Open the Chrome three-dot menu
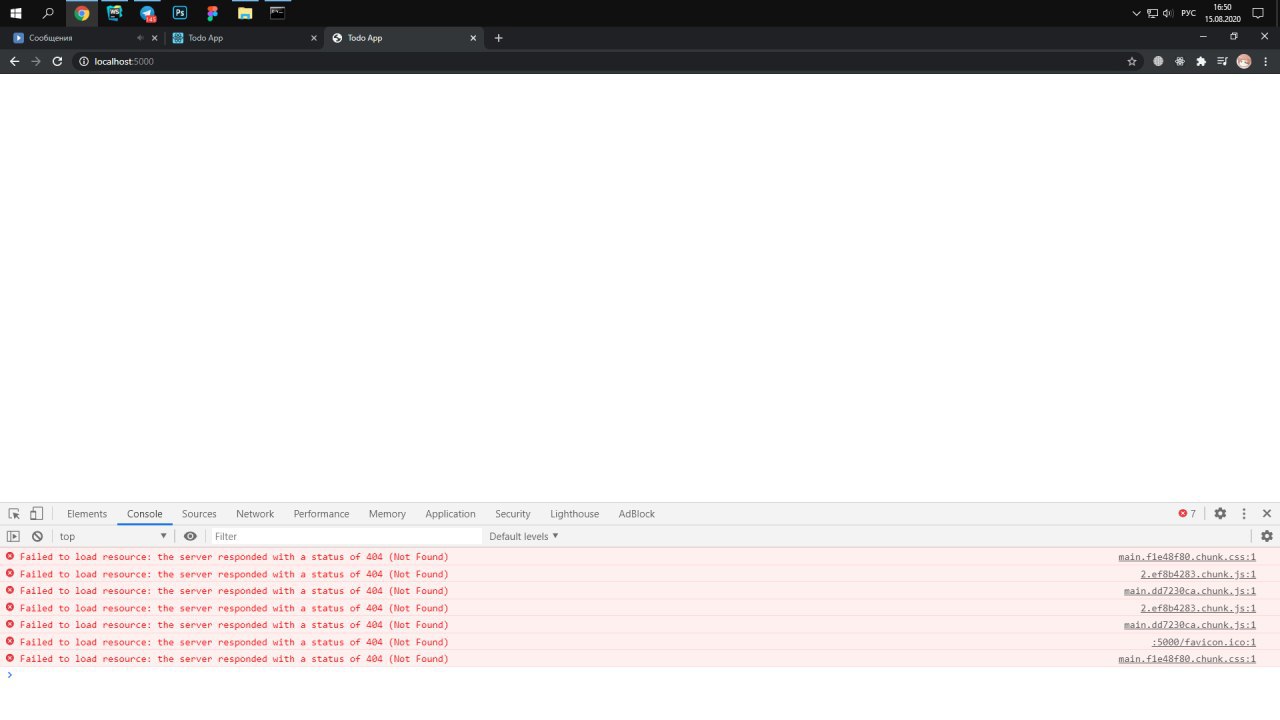 pos(1266,61)
